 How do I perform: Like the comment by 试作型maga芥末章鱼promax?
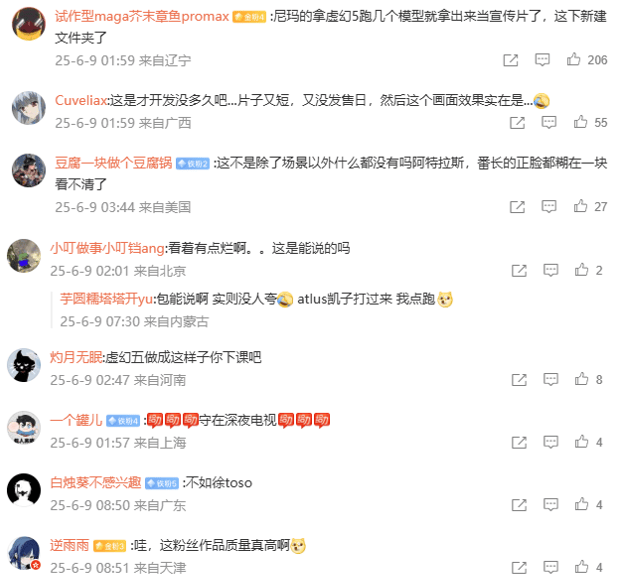[573, 60]
